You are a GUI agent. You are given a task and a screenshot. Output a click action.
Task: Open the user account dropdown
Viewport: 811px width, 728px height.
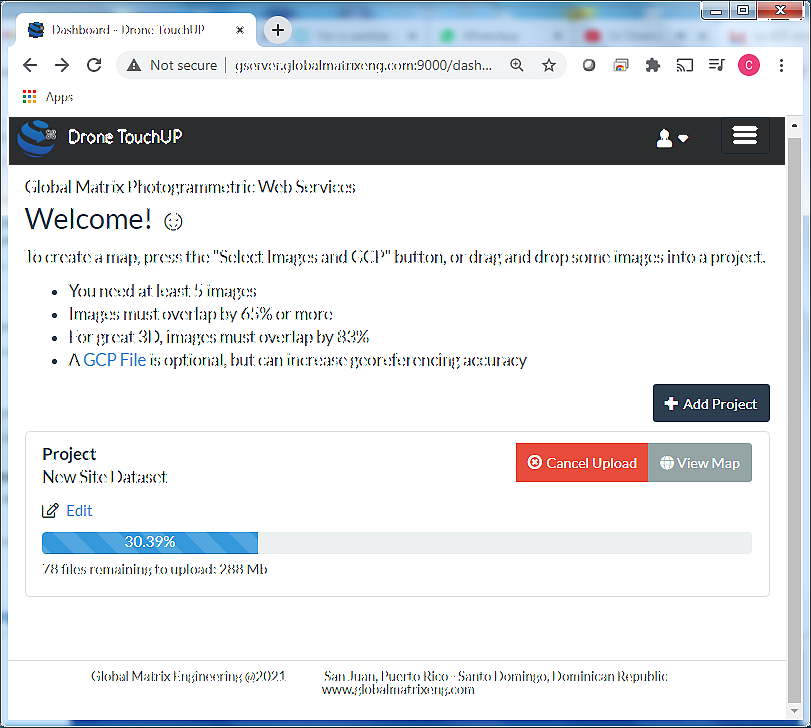tap(672, 139)
